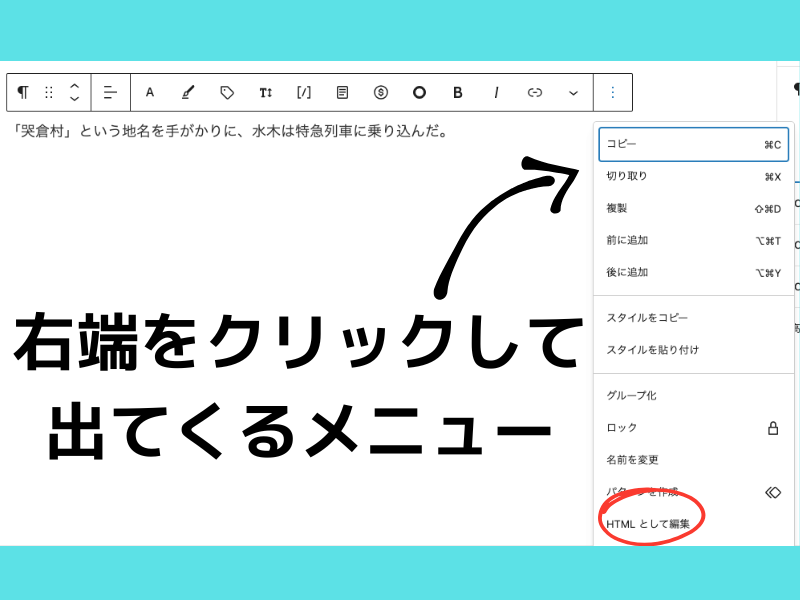The height and width of the screenshot is (600, 800).
Task: Click the text color A icon
Action: (150, 92)
